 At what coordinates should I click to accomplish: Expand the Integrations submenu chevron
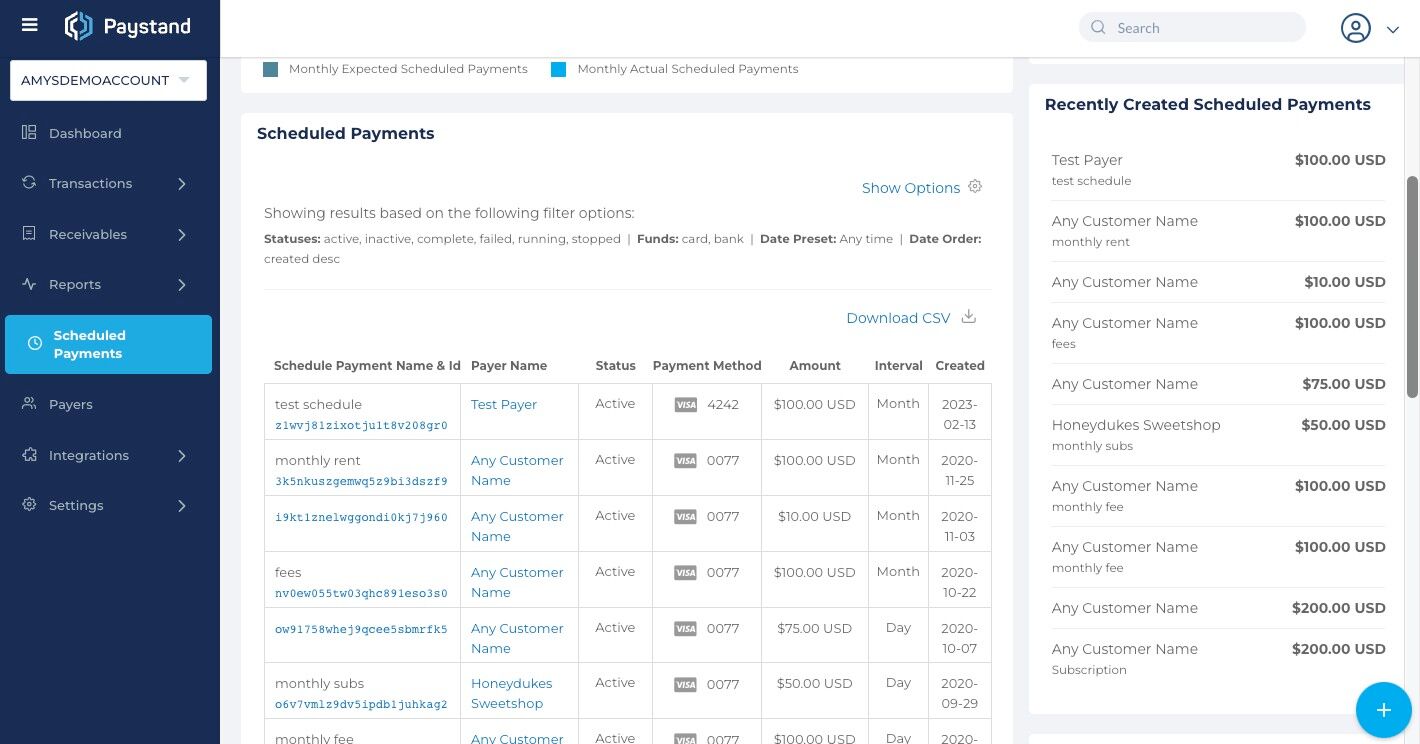pyautogui.click(x=182, y=456)
